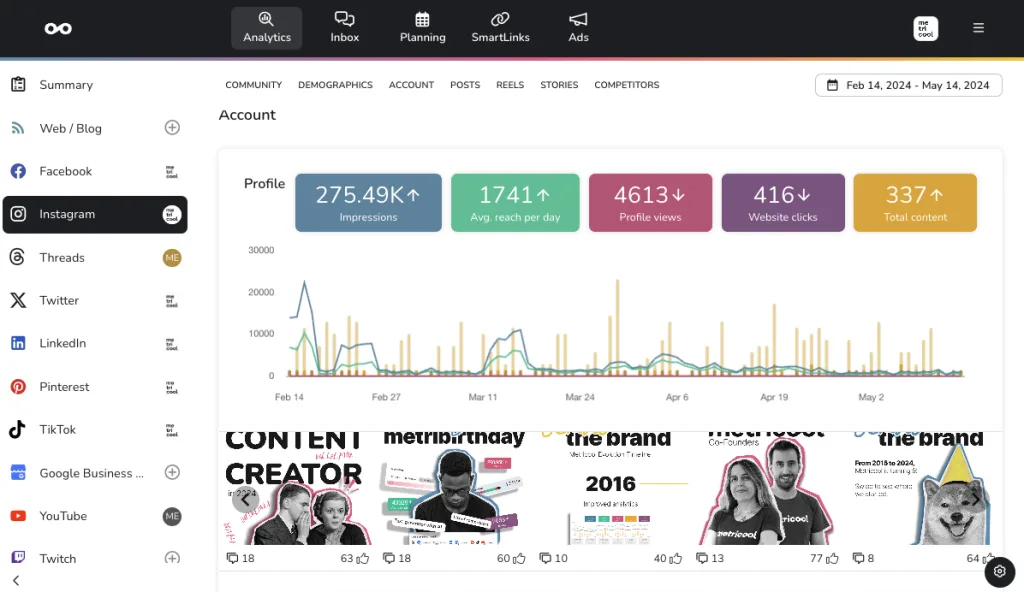Viewport: 1024px width, 592px height.
Task: Add a Web / Blog connection
Action: (172, 127)
